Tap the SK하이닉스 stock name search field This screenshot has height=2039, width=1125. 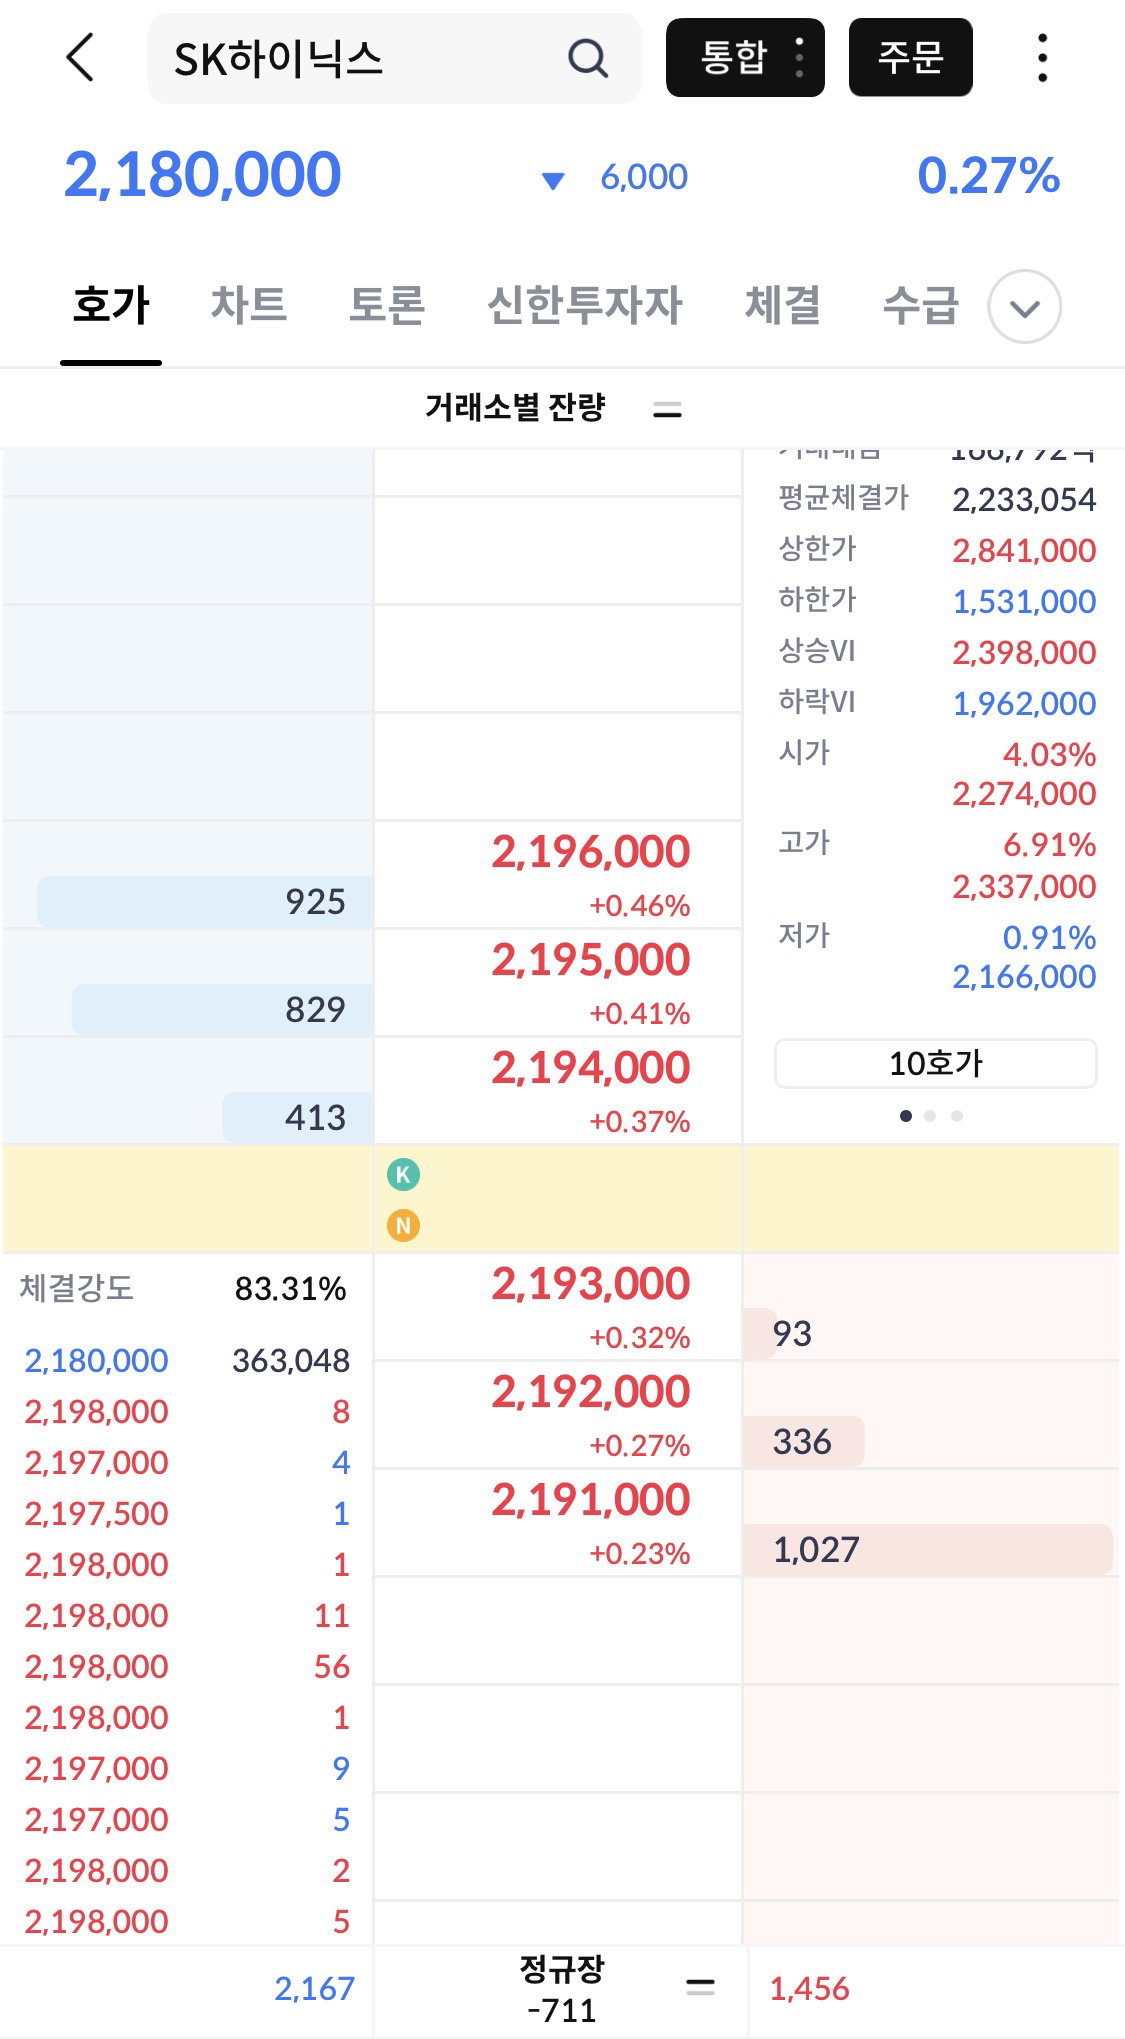[x=394, y=58]
